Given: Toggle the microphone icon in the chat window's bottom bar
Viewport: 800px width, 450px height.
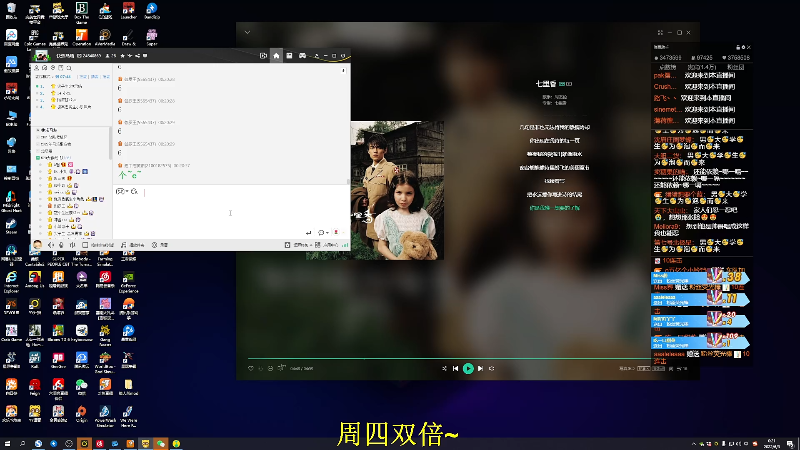Looking at the screenshot, I should [61, 245].
